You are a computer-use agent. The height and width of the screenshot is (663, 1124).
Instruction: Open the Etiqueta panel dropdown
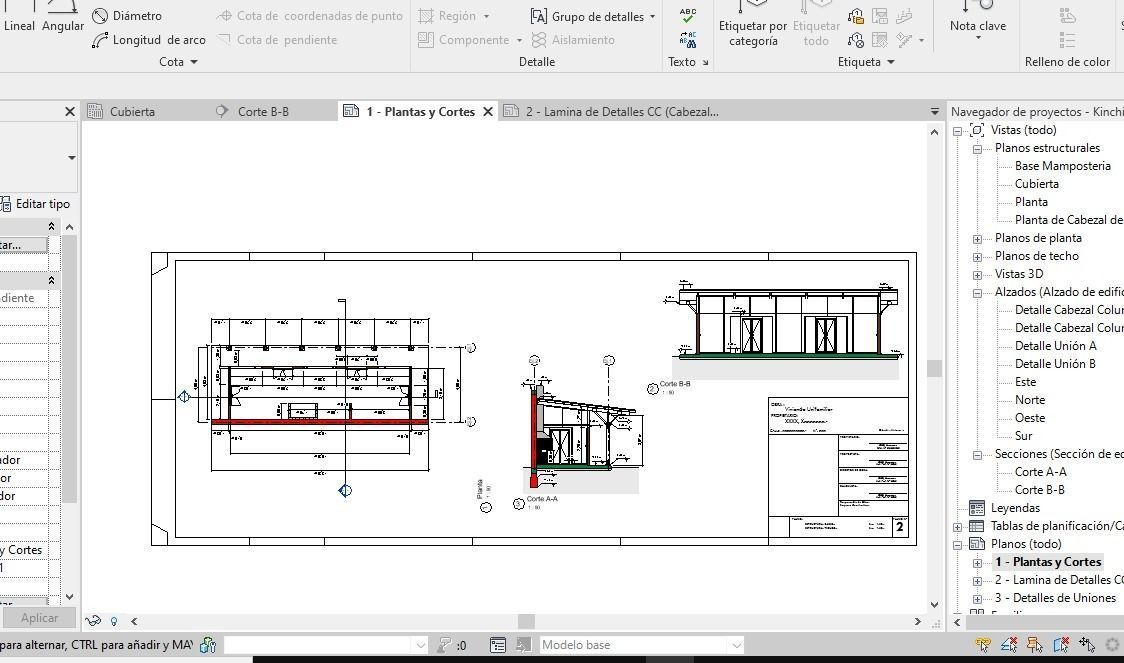866,62
